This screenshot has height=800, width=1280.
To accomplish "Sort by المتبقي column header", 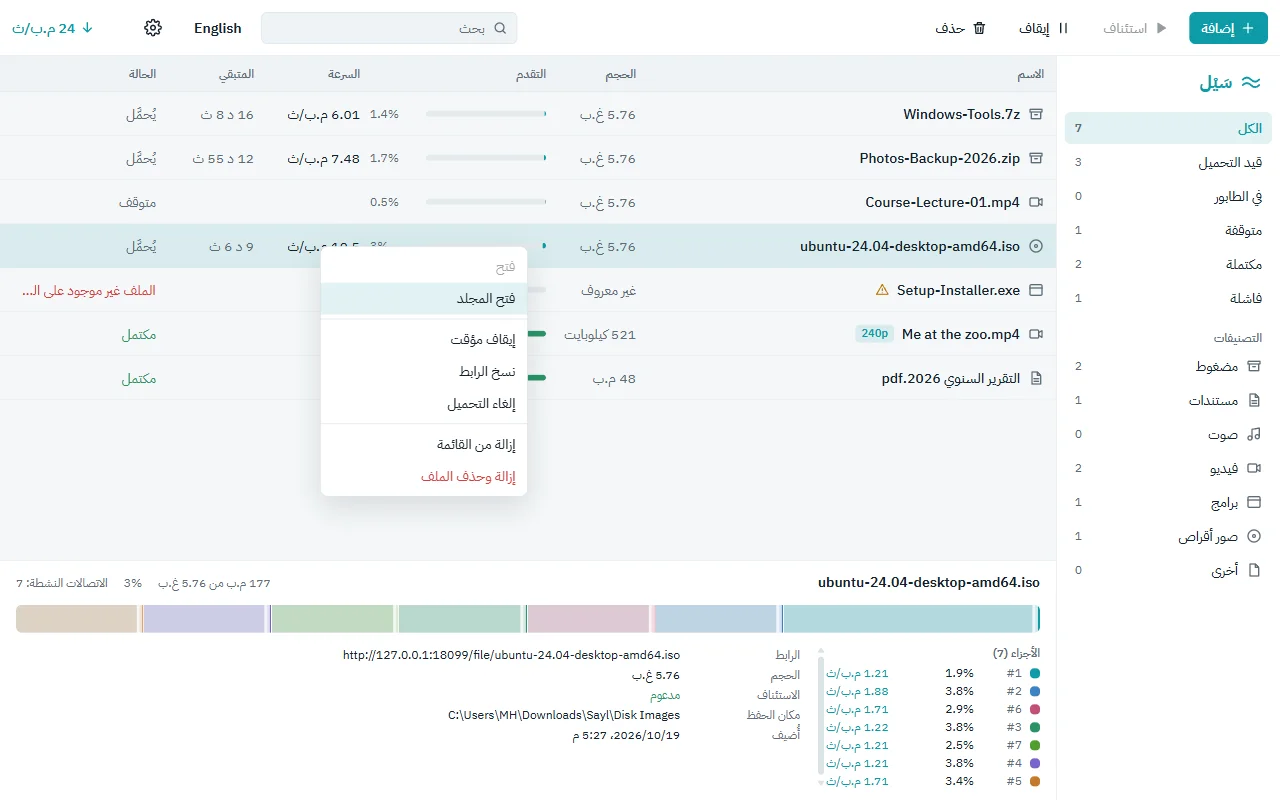I will [237, 74].
